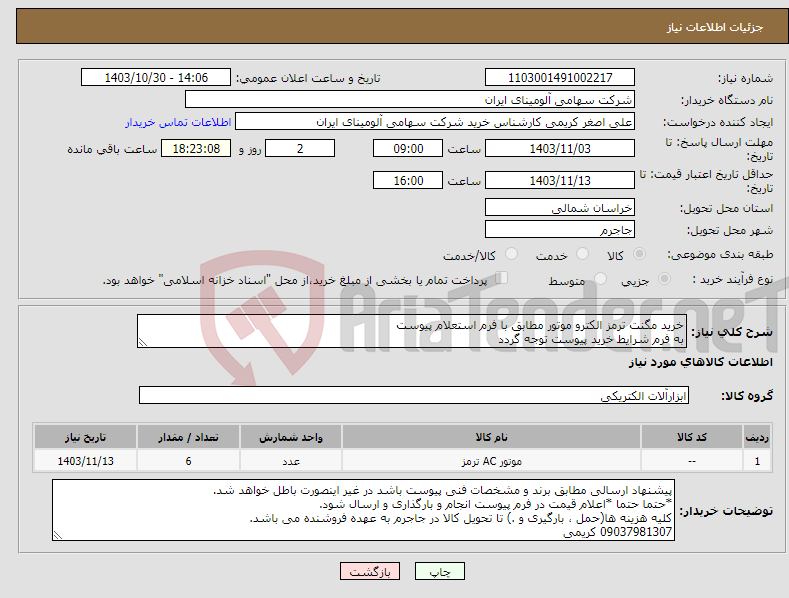Click the row number cell 1
Viewport: 789px width, 598px height.
[757, 461]
